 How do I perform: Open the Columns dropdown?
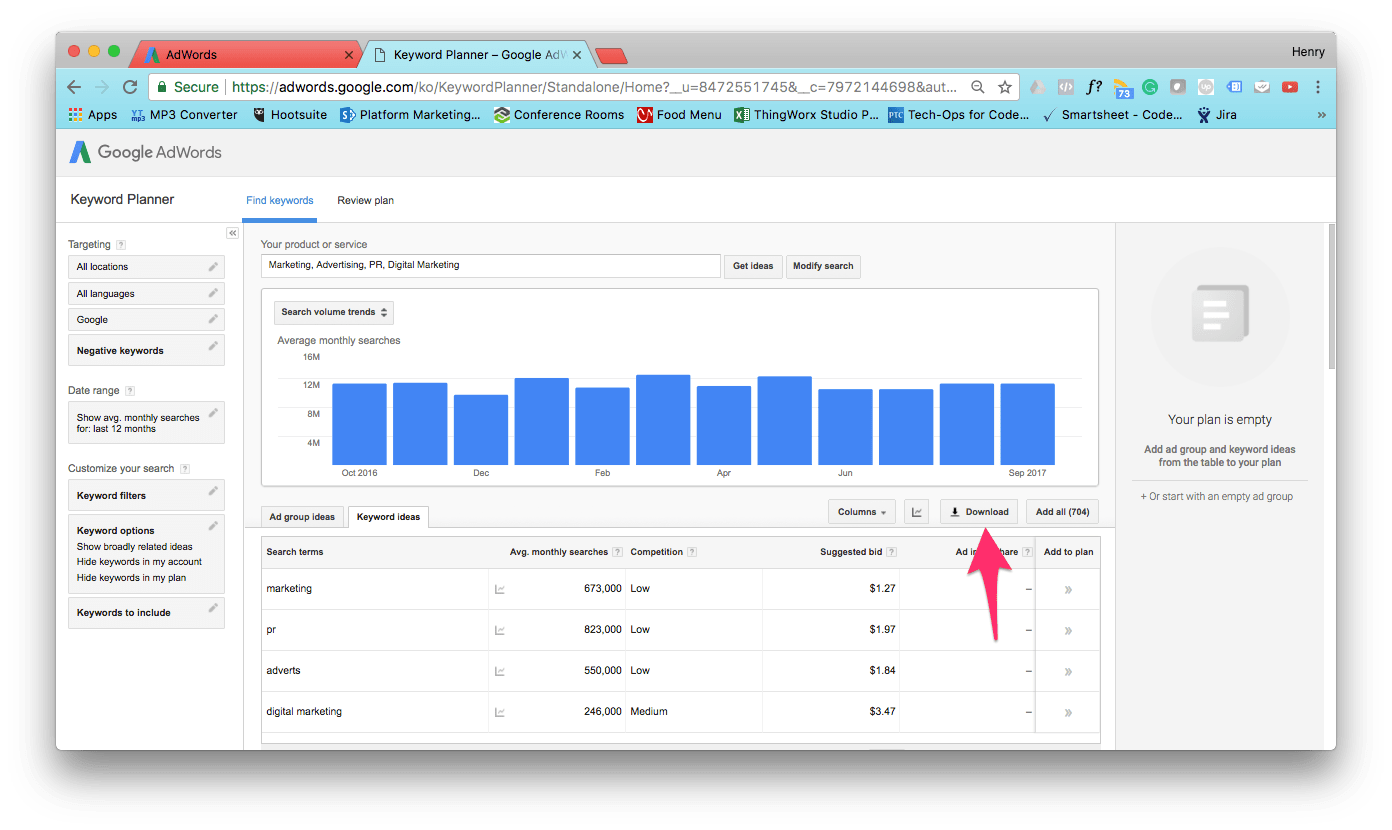point(862,512)
